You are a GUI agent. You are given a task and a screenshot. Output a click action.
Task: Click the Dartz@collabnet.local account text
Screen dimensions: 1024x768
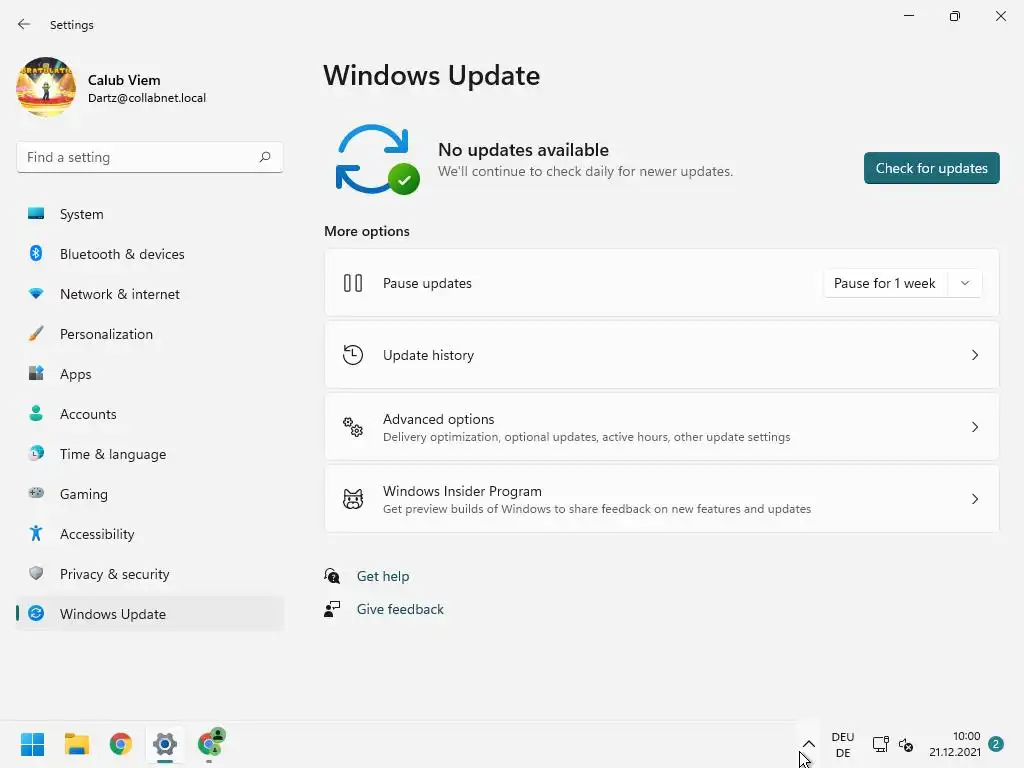point(147,98)
